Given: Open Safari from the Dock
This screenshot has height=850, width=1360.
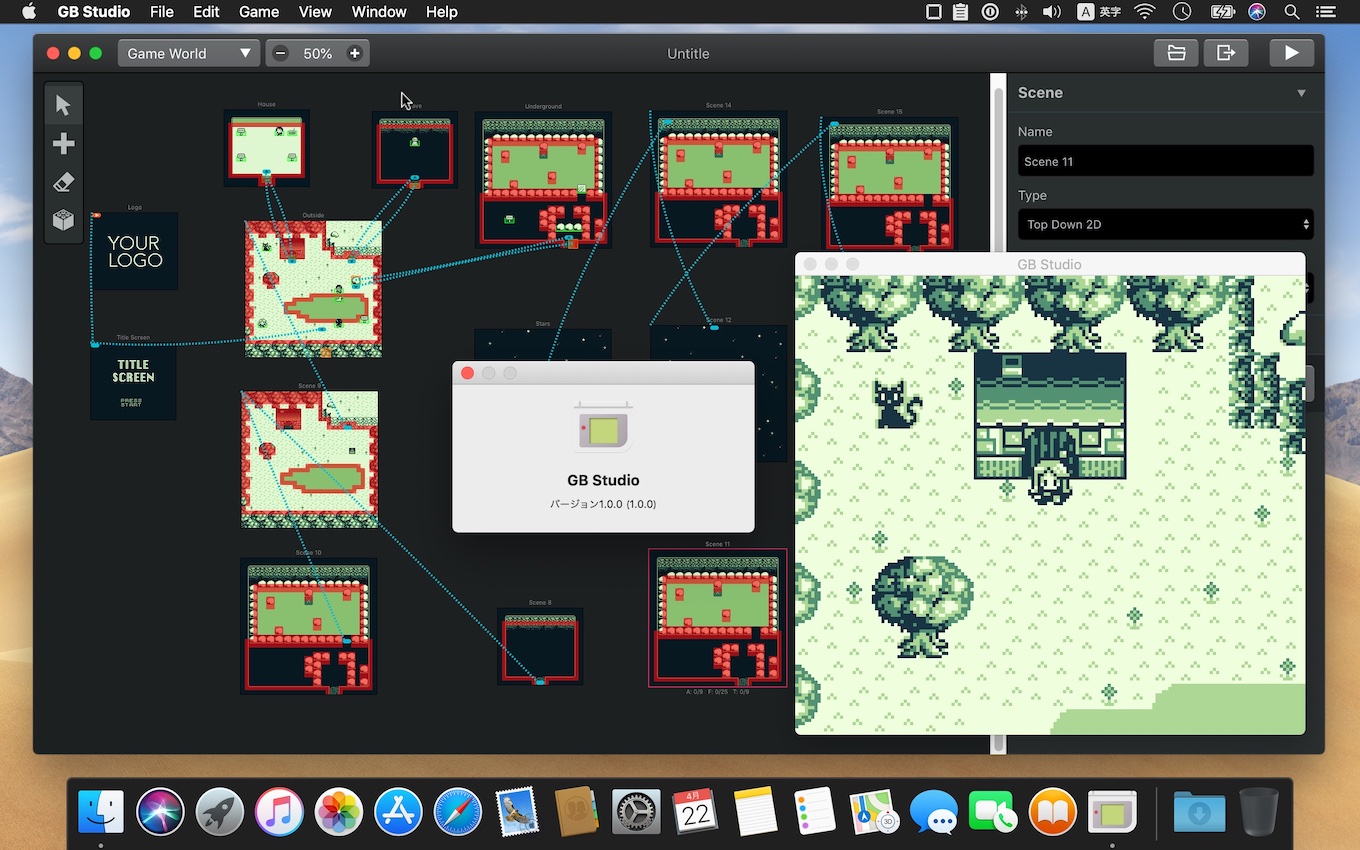Looking at the screenshot, I should pyautogui.click(x=458, y=811).
